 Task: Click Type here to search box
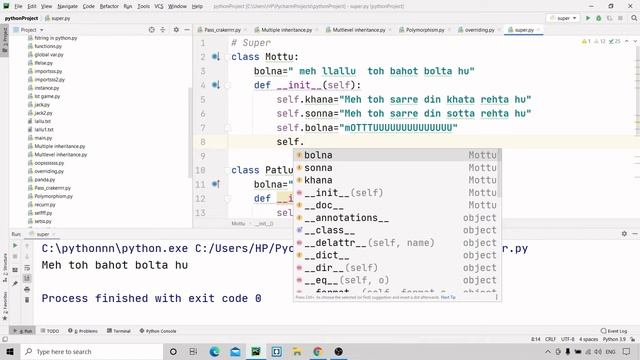(x=92, y=351)
